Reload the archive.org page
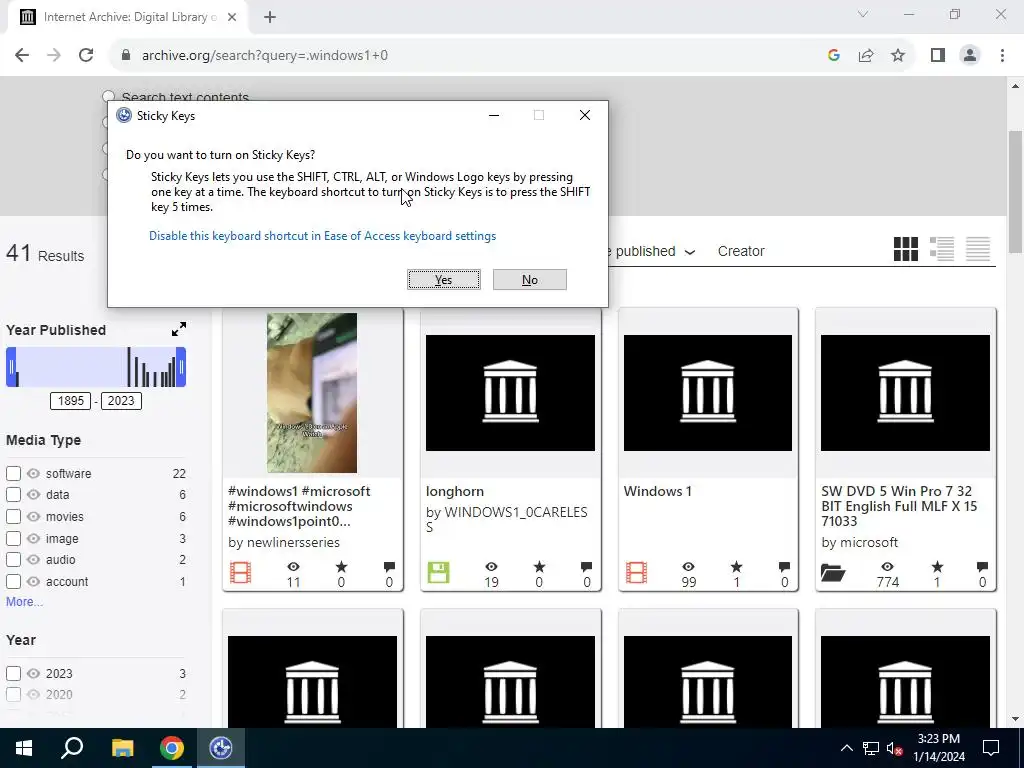The width and height of the screenshot is (1024, 768). (86, 55)
